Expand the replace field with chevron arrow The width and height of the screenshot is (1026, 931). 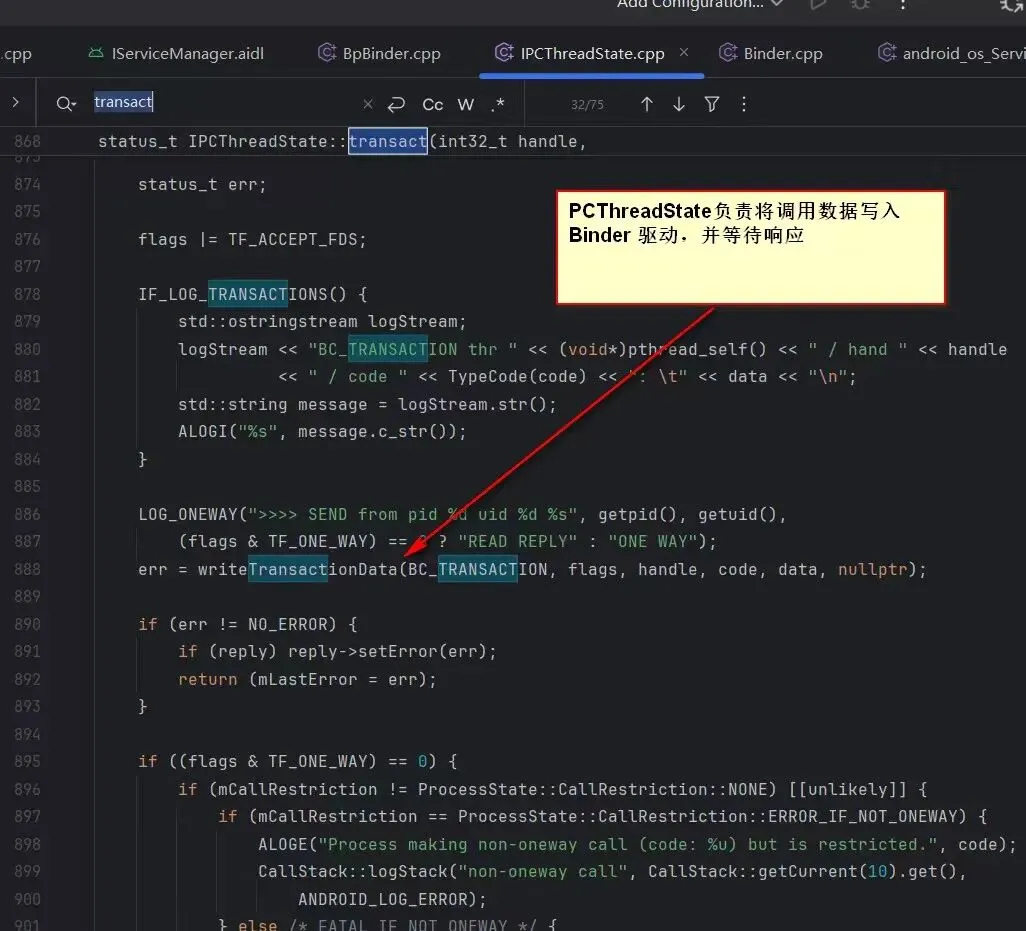16,102
